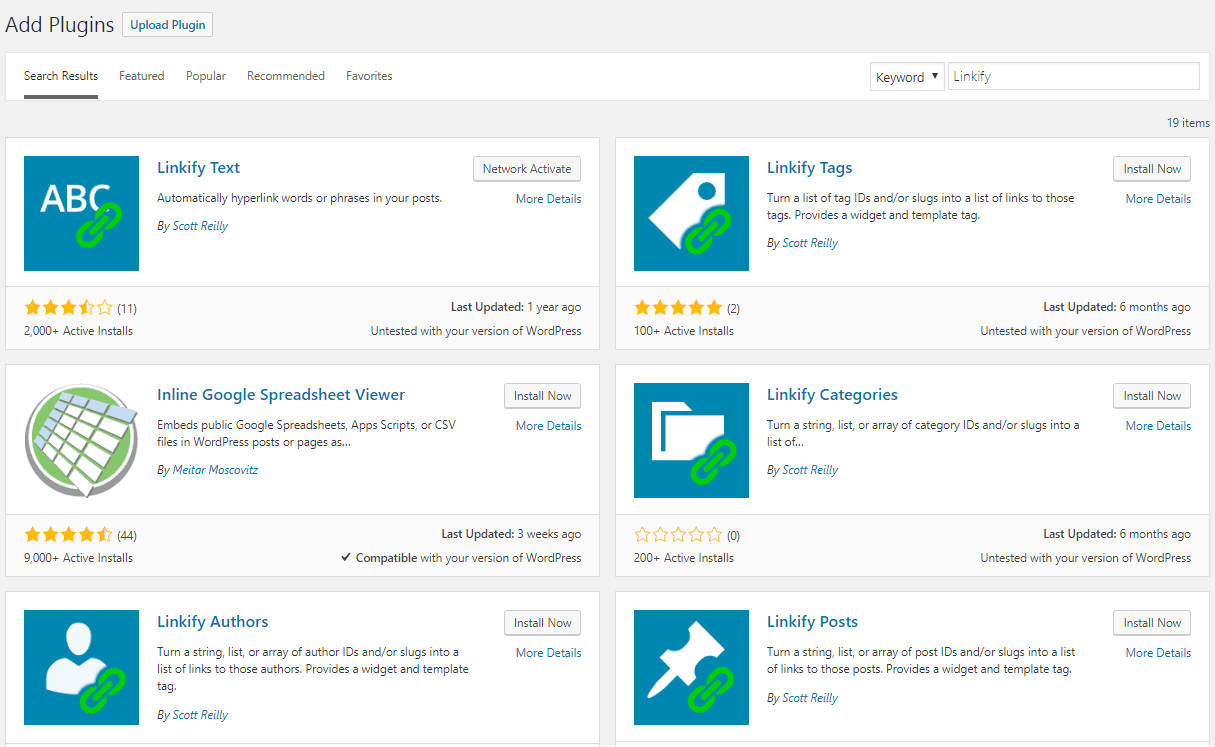Focus the plugin search field containing Linkify
Image resolution: width=1215 pixels, height=747 pixels.
(x=1072, y=77)
